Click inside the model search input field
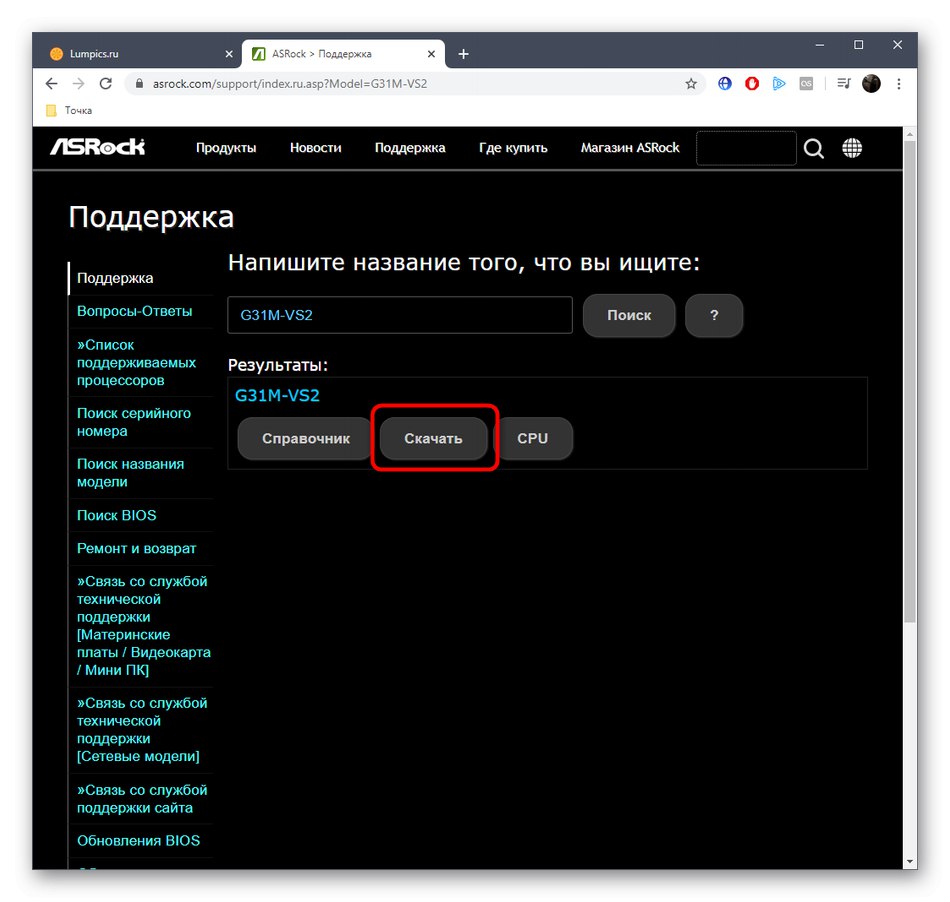950x902 pixels. click(399, 315)
